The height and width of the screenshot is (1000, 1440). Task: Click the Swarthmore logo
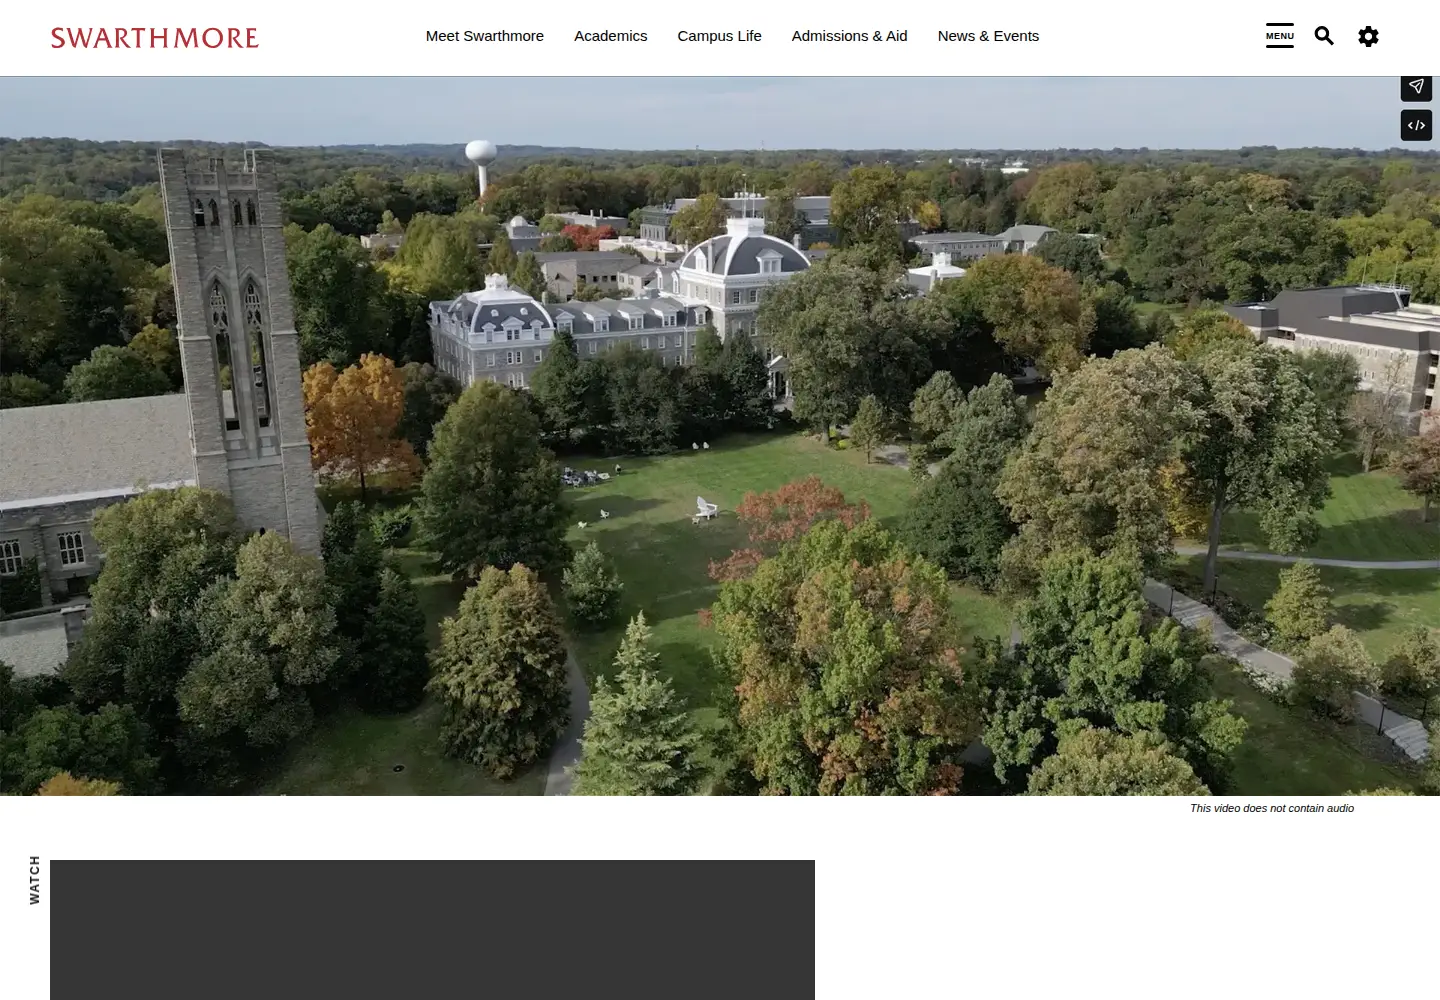[155, 38]
